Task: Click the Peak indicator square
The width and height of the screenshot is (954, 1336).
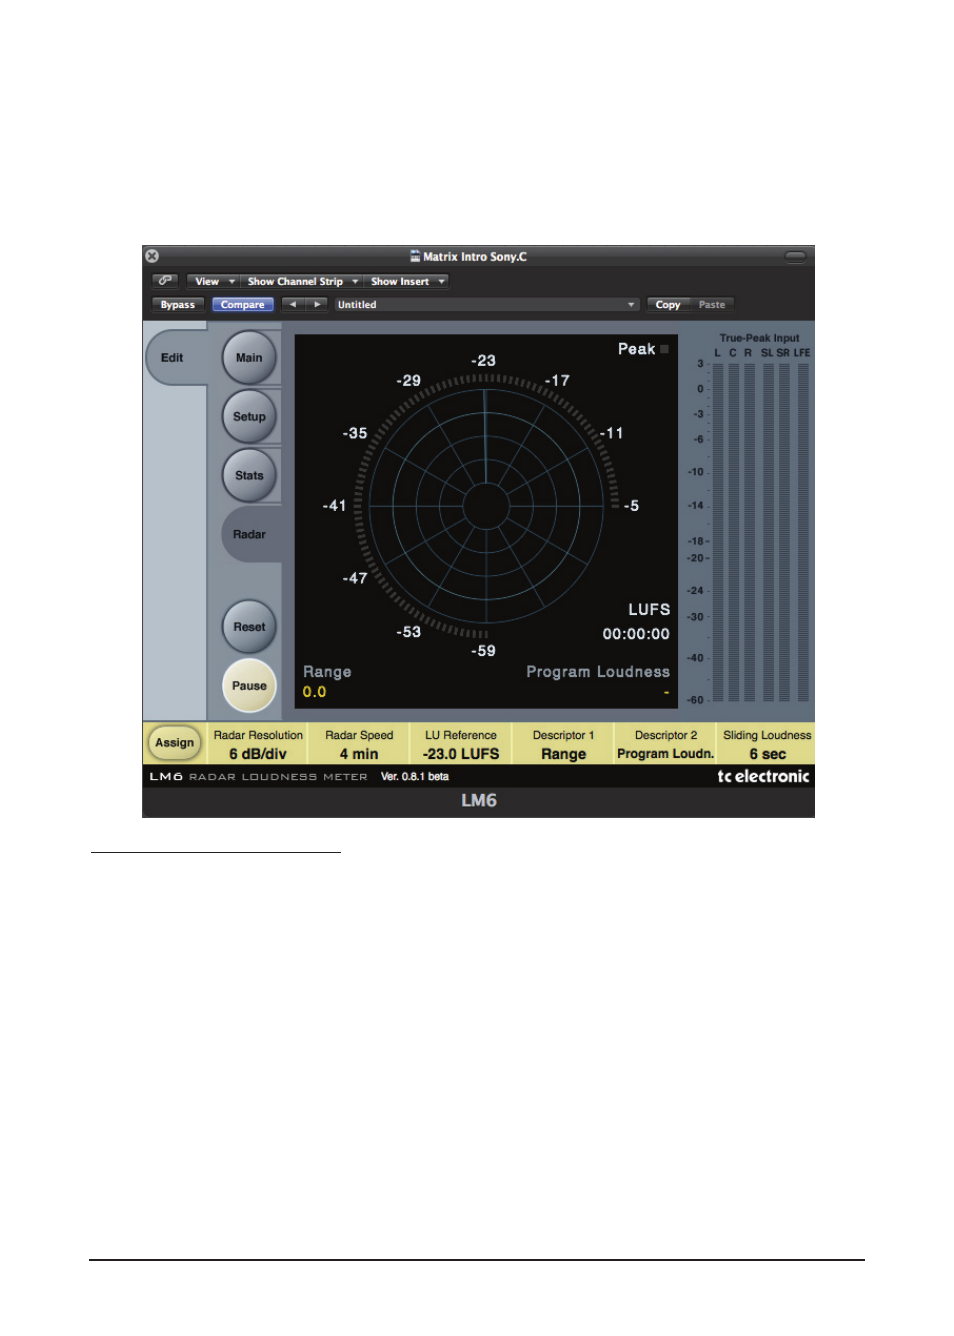Action: 664,349
